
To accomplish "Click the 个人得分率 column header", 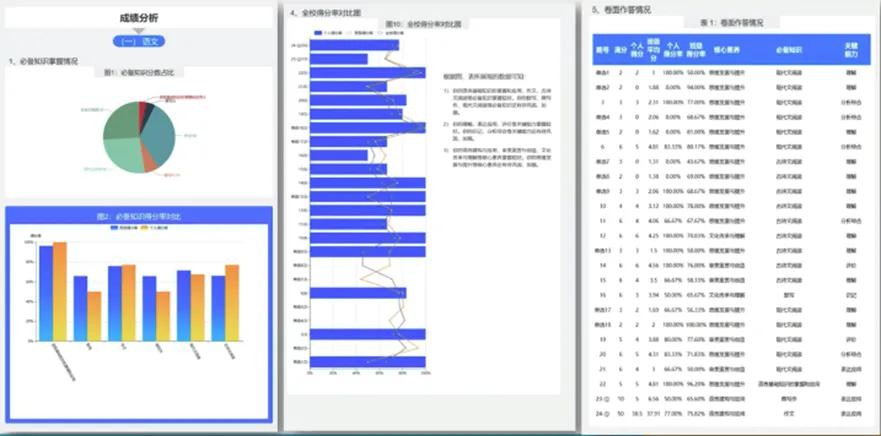I will (x=673, y=50).
